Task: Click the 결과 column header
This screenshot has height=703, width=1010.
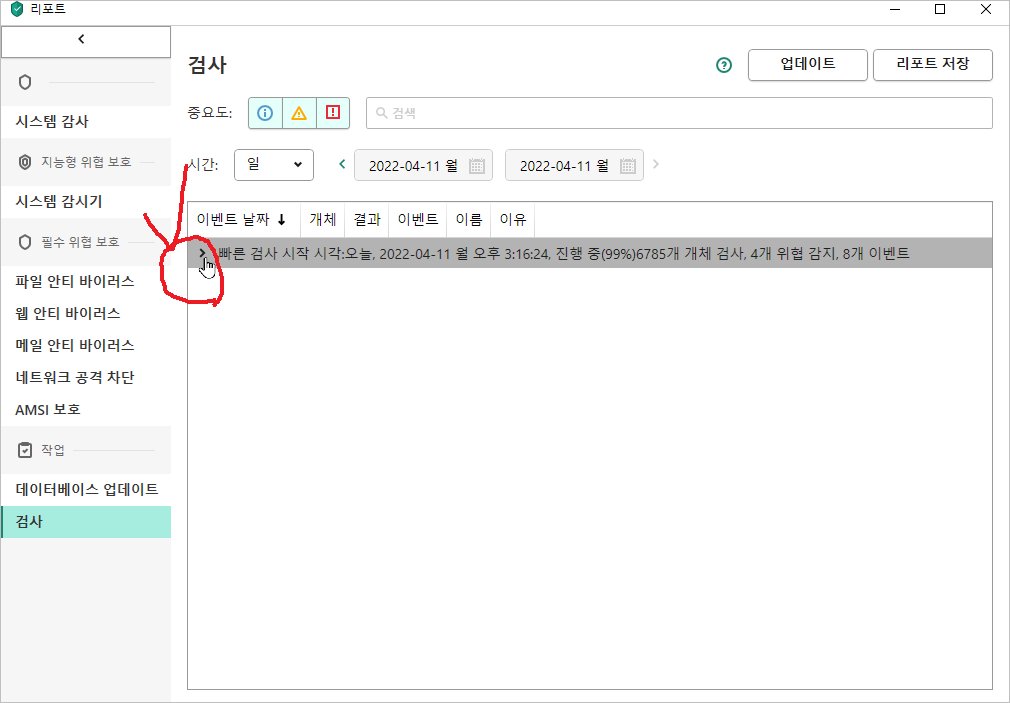Action: pyautogui.click(x=366, y=220)
